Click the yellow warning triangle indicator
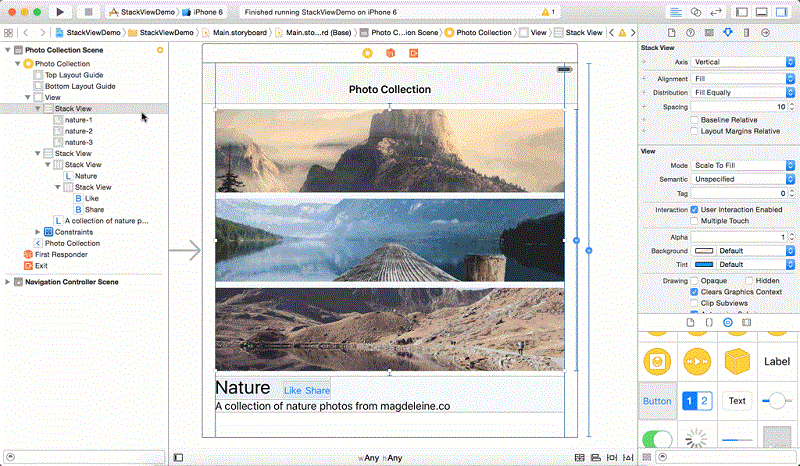Screen dimensions: 800x466 tap(545, 12)
